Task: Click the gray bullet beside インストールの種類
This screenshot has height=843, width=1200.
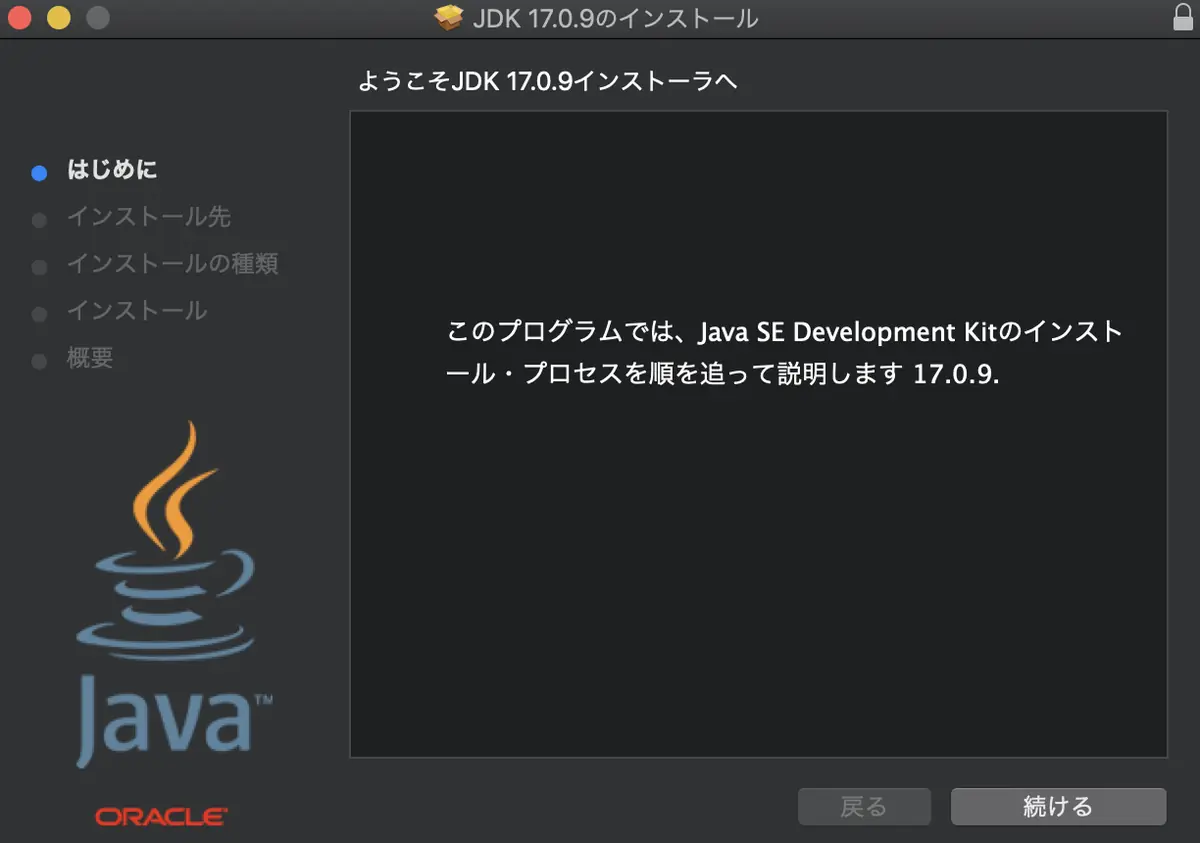Action: (39, 267)
